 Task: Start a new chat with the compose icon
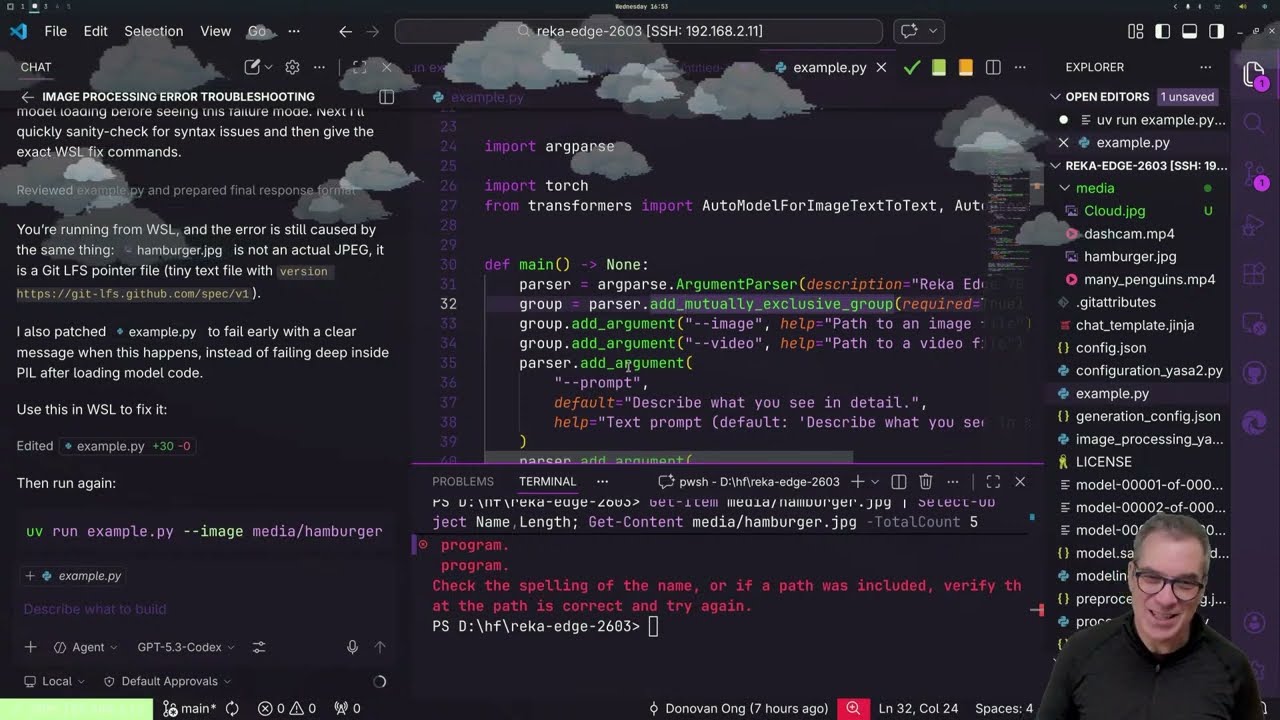[252, 67]
